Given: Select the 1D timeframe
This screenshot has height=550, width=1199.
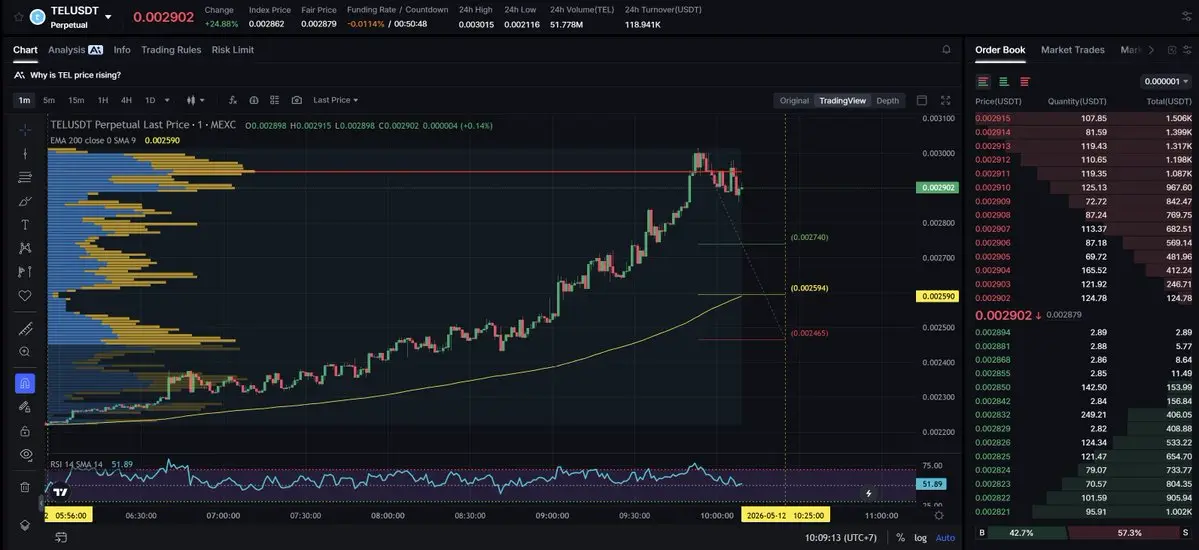Looking at the screenshot, I should coord(150,100).
